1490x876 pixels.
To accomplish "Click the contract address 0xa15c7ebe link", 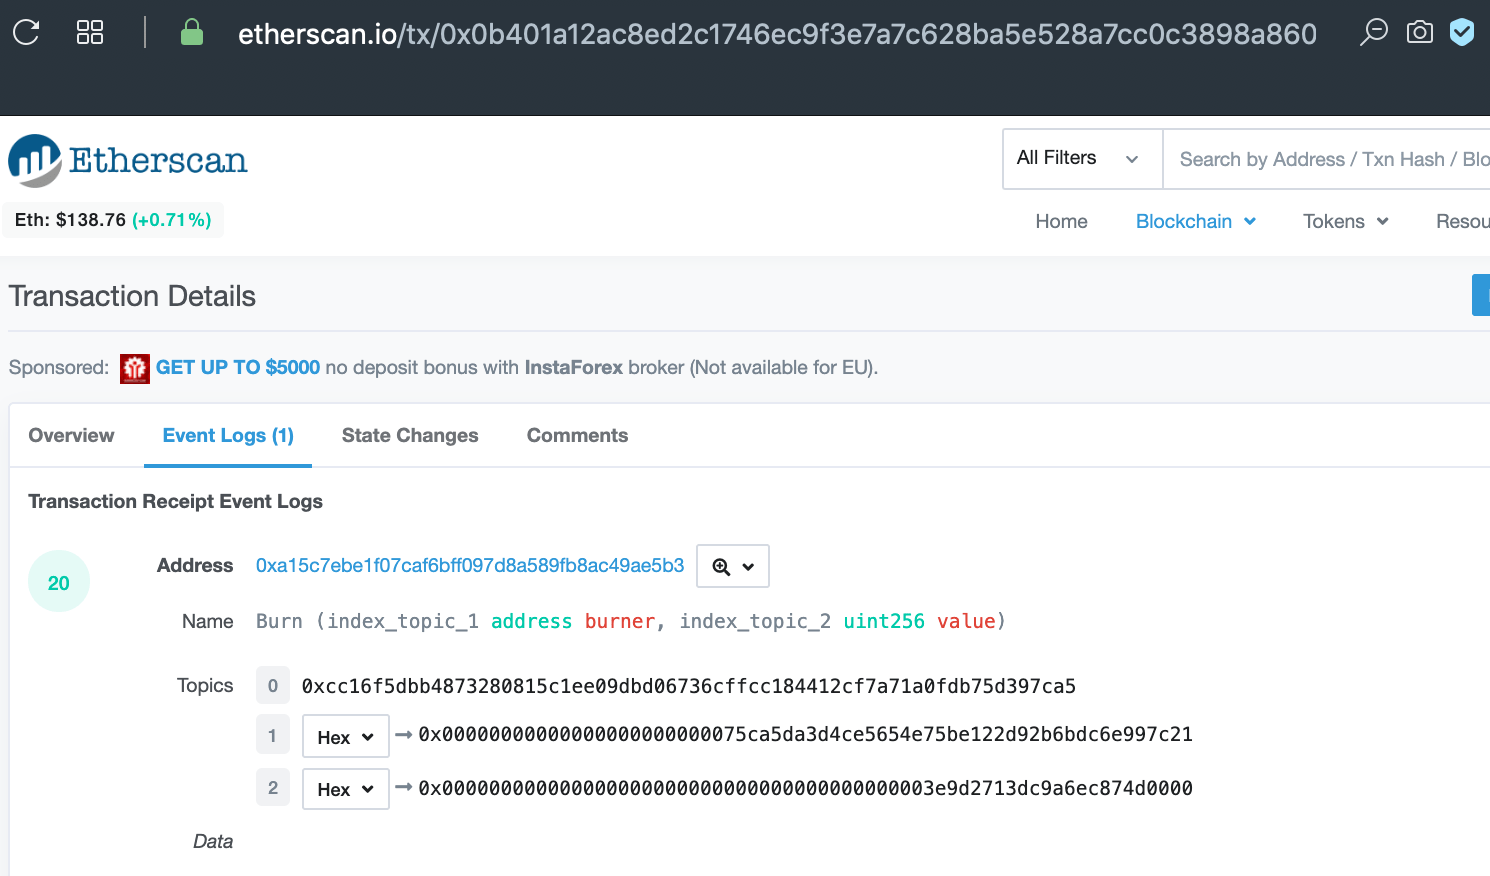I will (x=470, y=566).
